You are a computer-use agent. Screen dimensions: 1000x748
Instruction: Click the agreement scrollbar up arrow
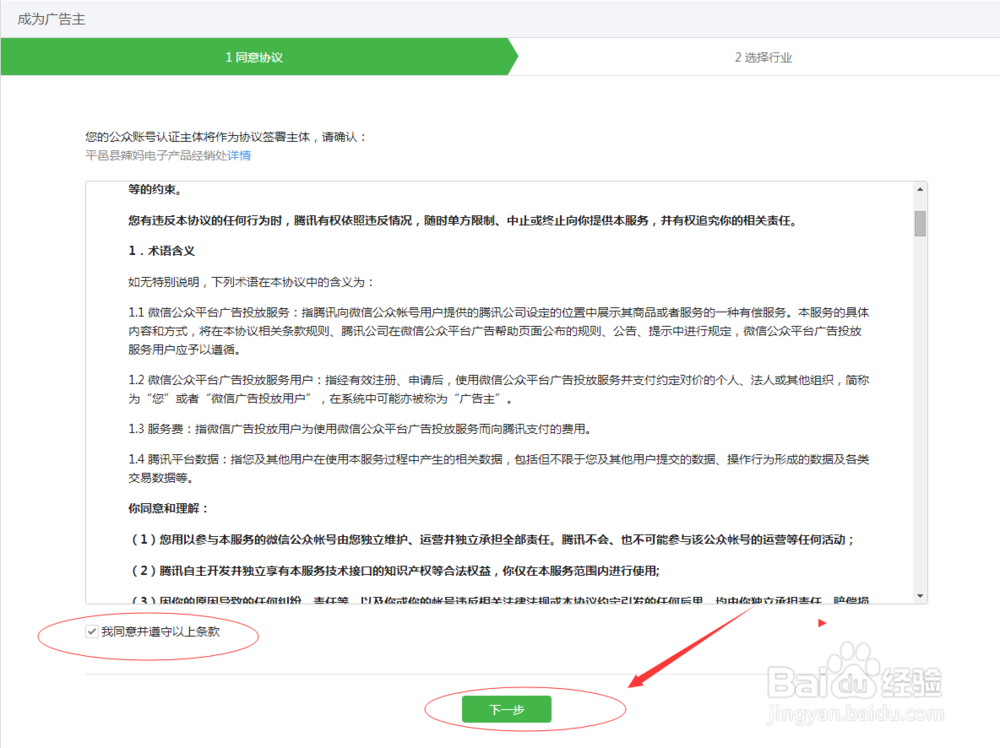pyautogui.click(x=920, y=189)
